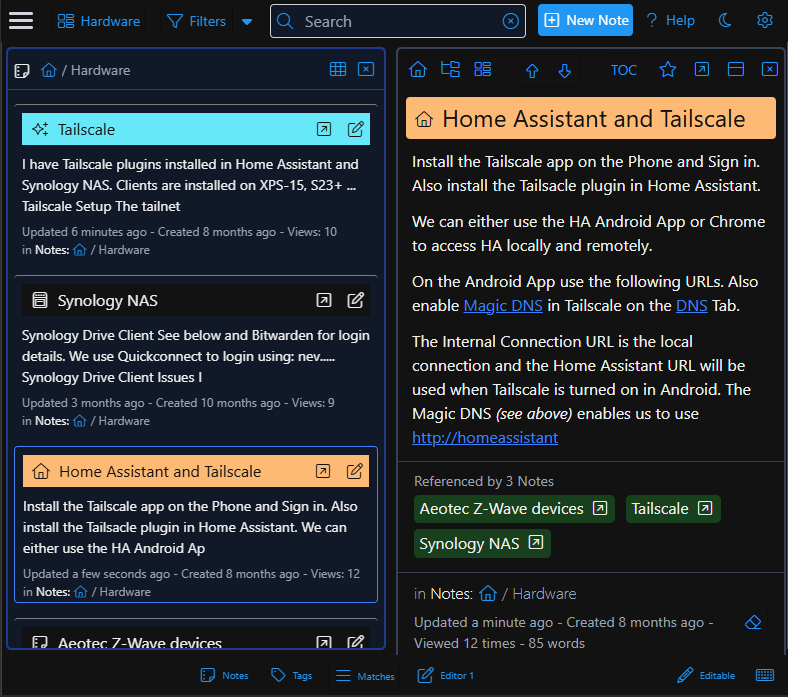Click Hardware in the left panel breadcrumb
This screenshot has height=697, width=788.
click(x=100, y=70)
